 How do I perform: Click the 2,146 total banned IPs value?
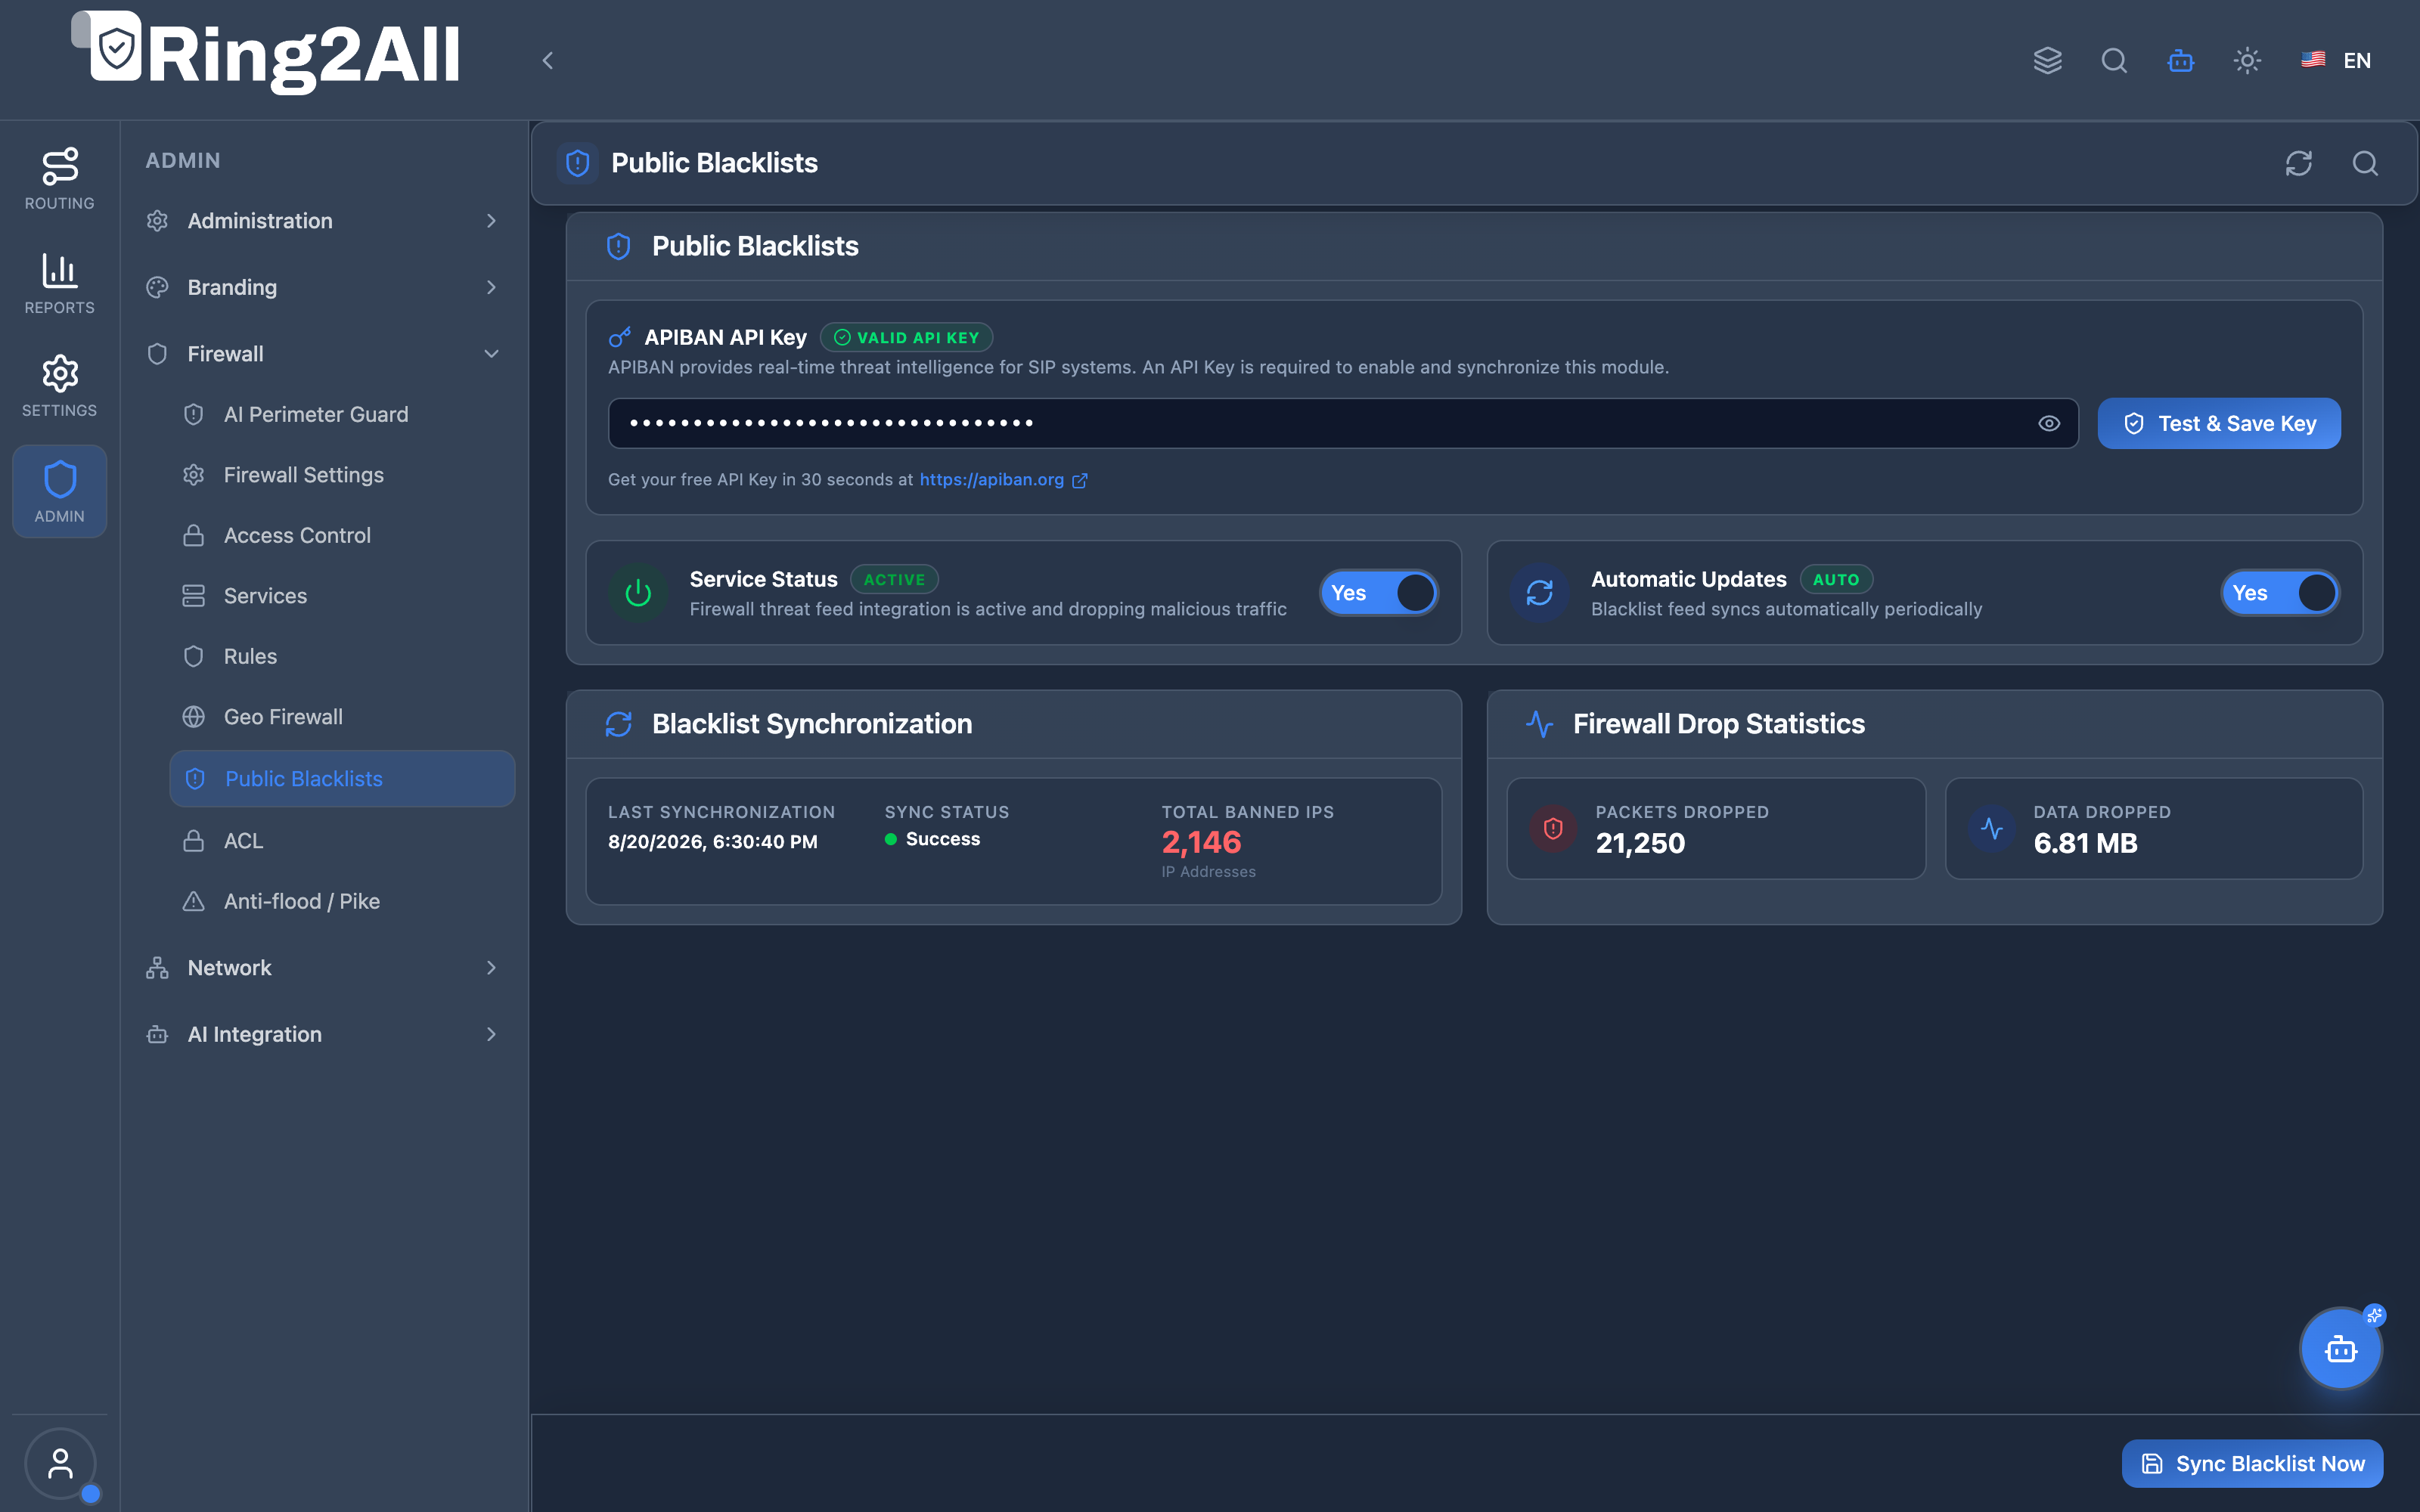pos(1201,842)
